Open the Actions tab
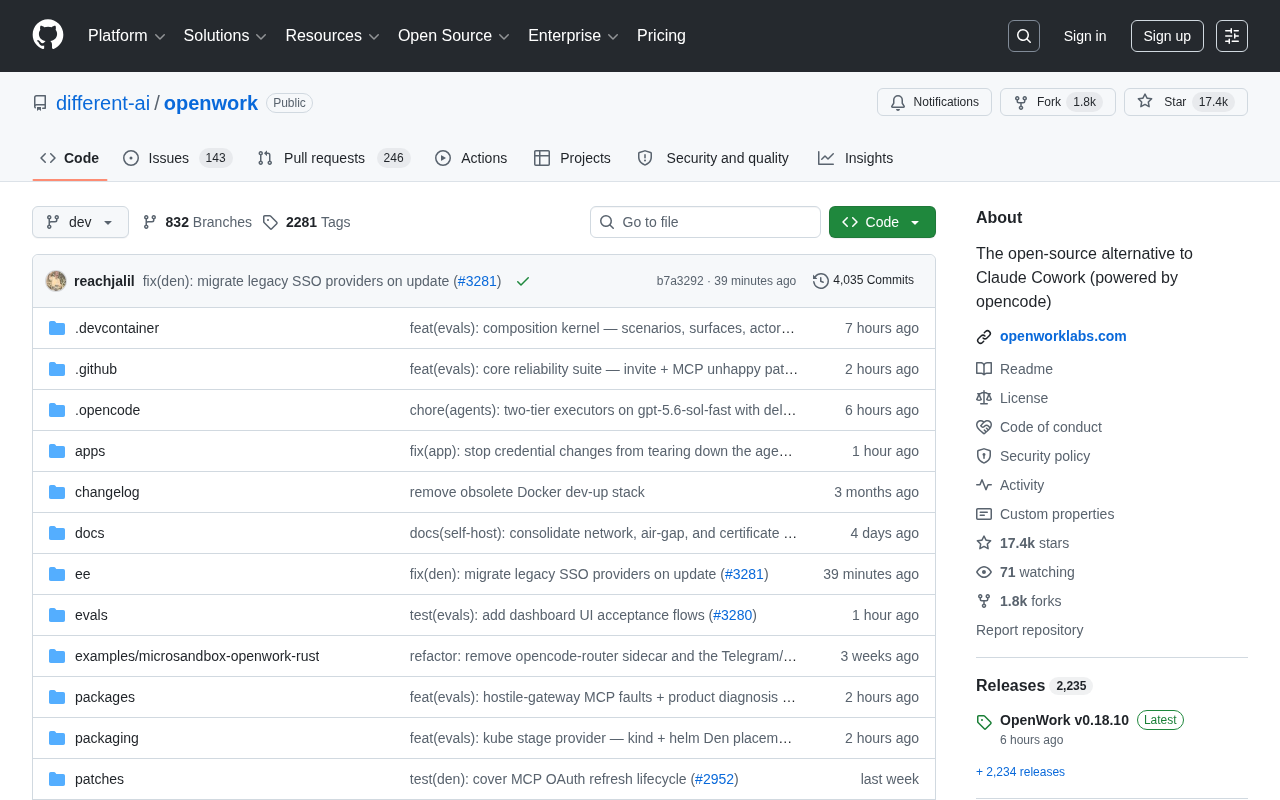Screen dimensions: 1280x800 point(471,158)
